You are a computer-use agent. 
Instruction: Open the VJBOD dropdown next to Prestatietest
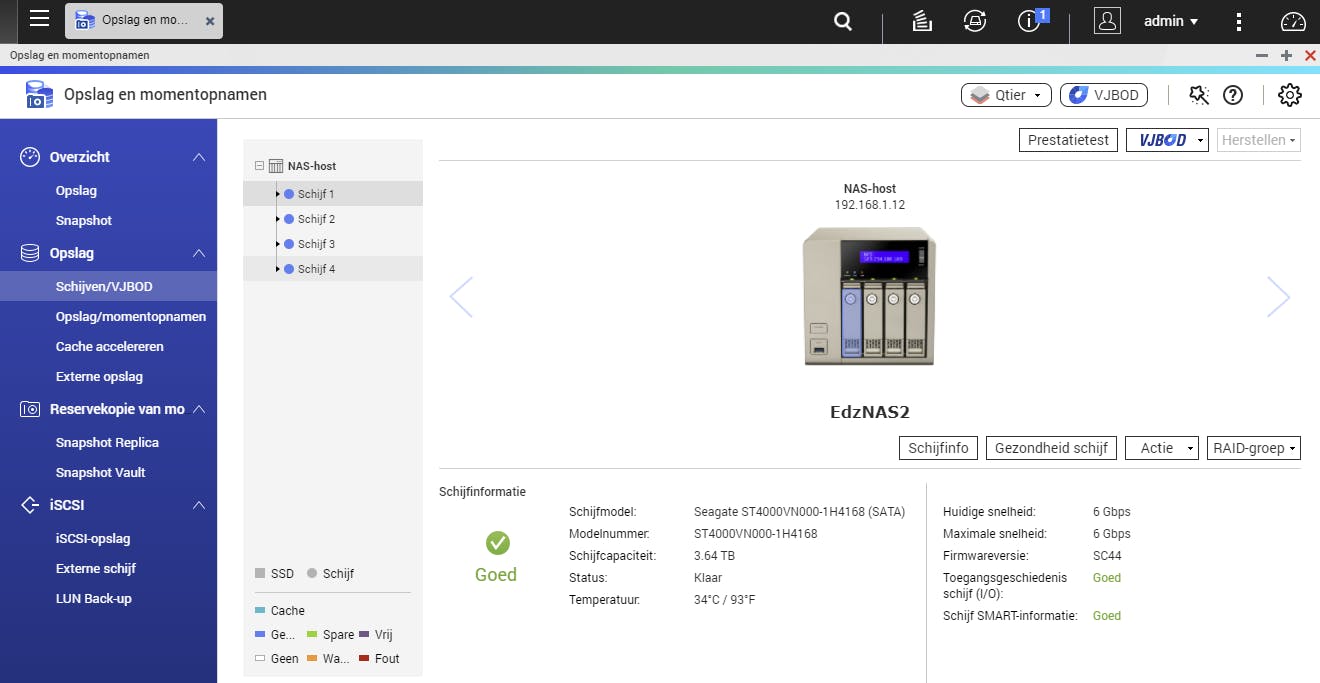tap(1167, 140)
